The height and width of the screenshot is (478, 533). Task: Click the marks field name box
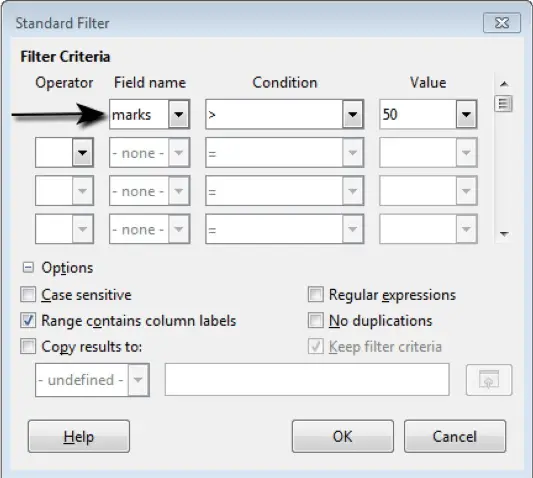(x=139, y=114)
